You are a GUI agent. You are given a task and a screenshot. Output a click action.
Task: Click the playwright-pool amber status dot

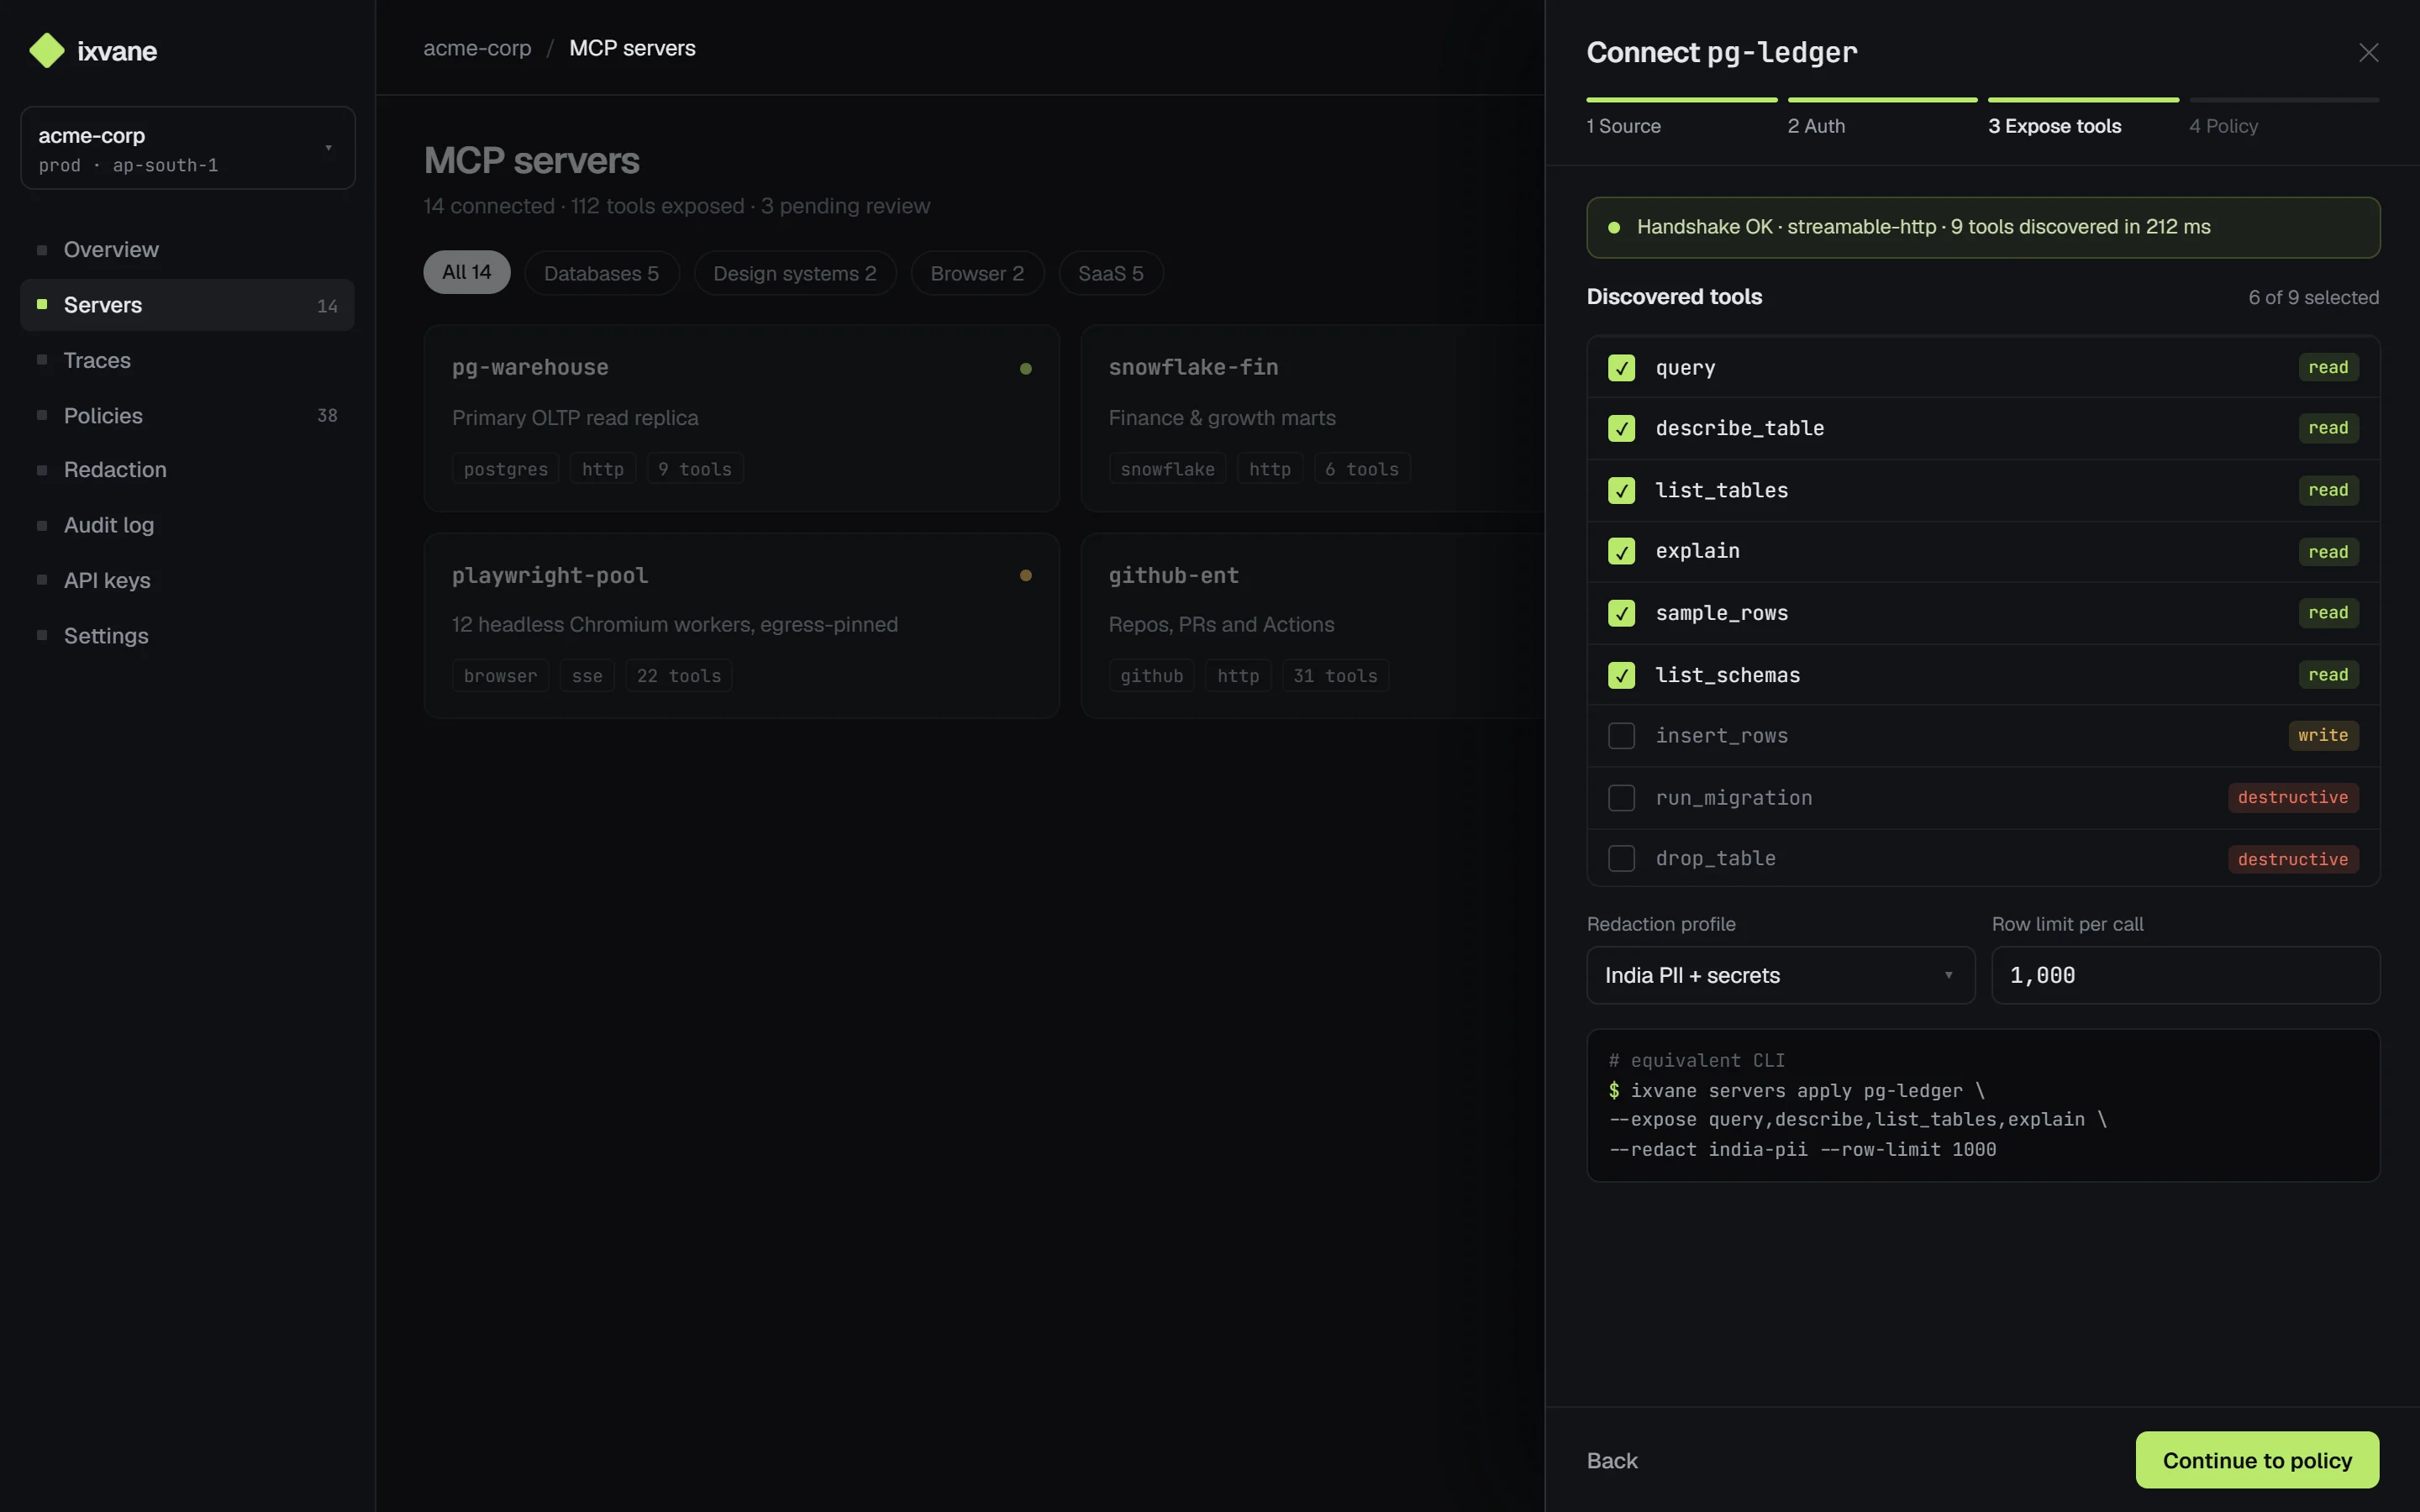click(1025, 575)
